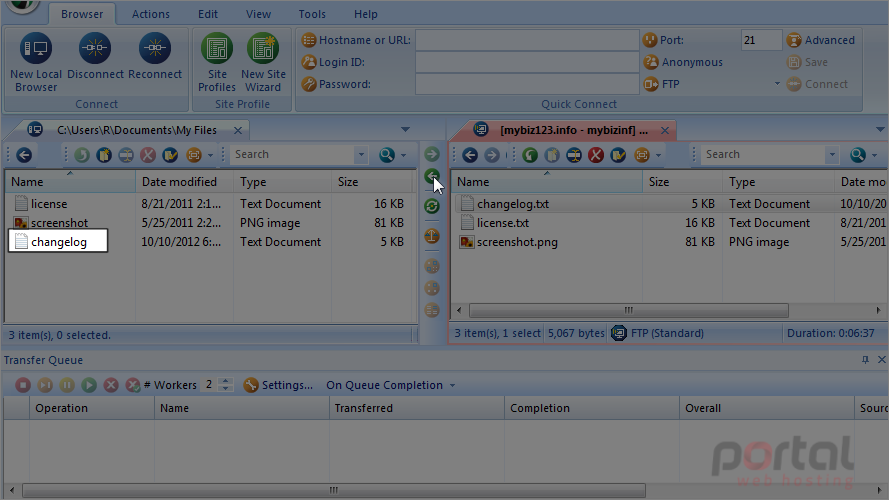
Task: Open properties icon in remote toolbar
Action: (x=618, y=155)
